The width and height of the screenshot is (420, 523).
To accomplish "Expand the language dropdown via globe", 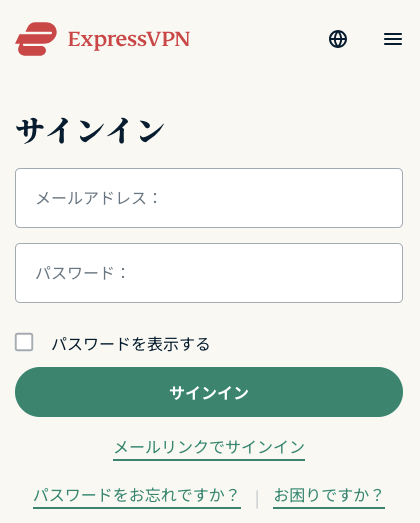I will [338, 39].
